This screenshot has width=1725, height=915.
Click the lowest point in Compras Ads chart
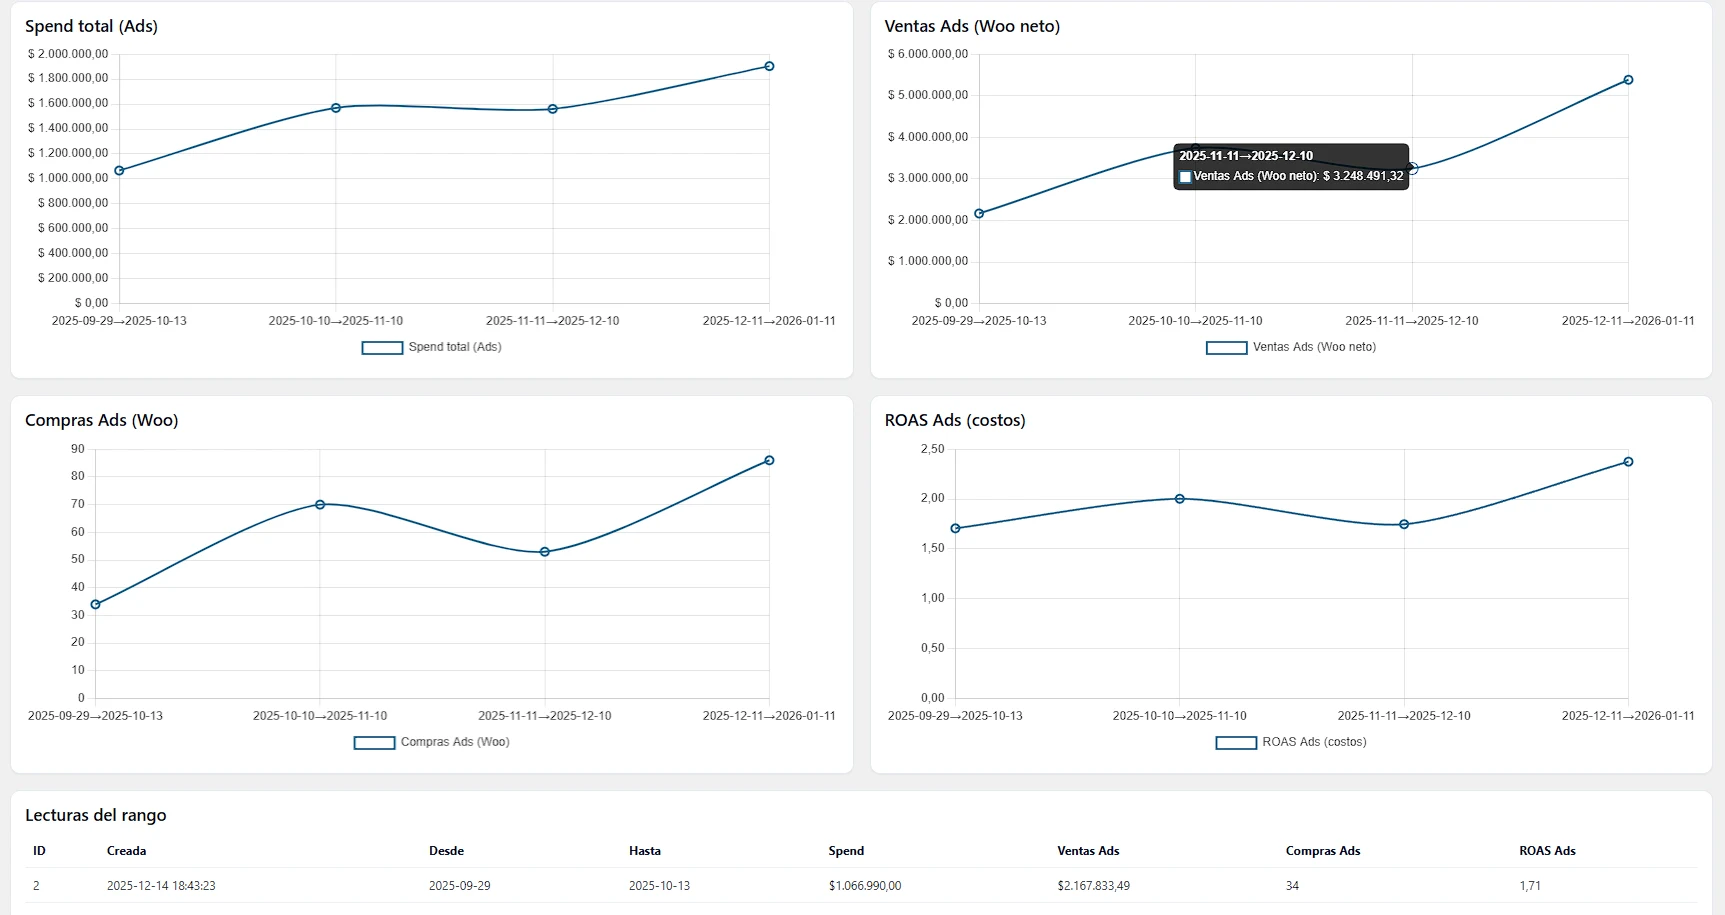coord(96,604)
